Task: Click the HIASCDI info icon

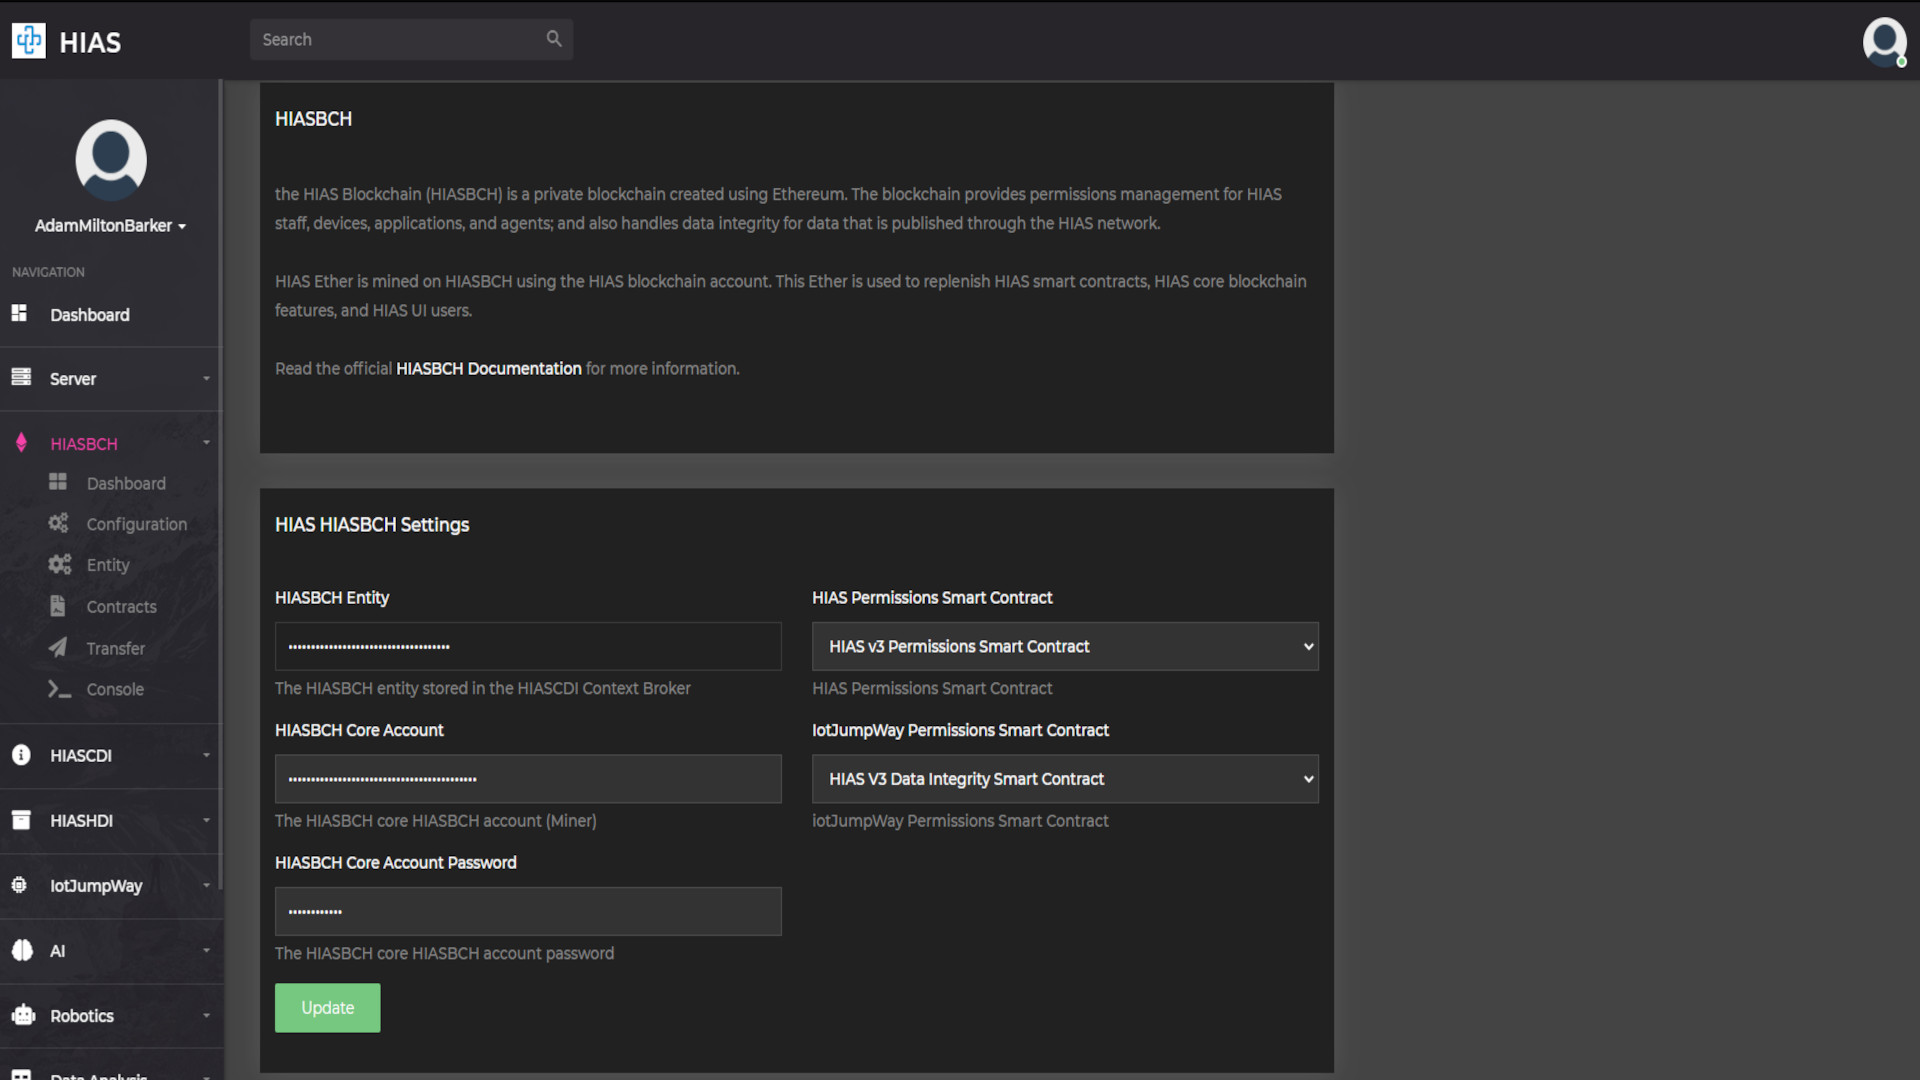Action: (x=21, y=755)
